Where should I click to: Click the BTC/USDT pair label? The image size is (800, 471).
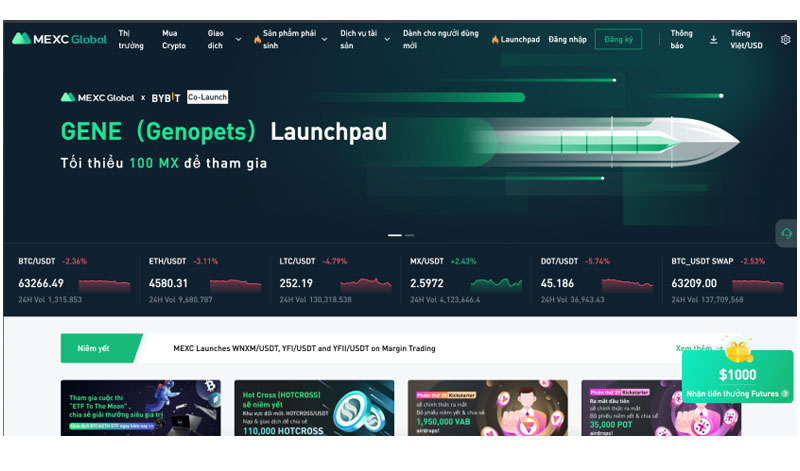click(37, 261)
